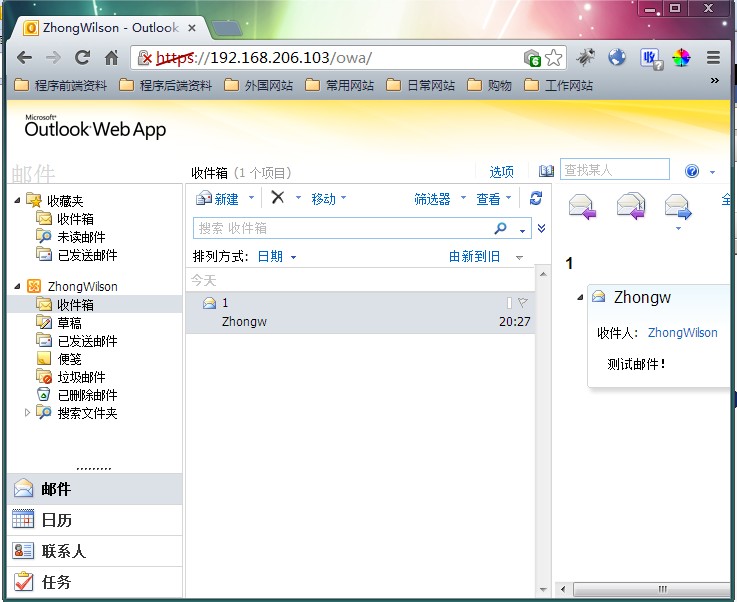This screenshot has width=737, height=602.
Task: Click the 任务 tasks icon
Action: point(23,581)
